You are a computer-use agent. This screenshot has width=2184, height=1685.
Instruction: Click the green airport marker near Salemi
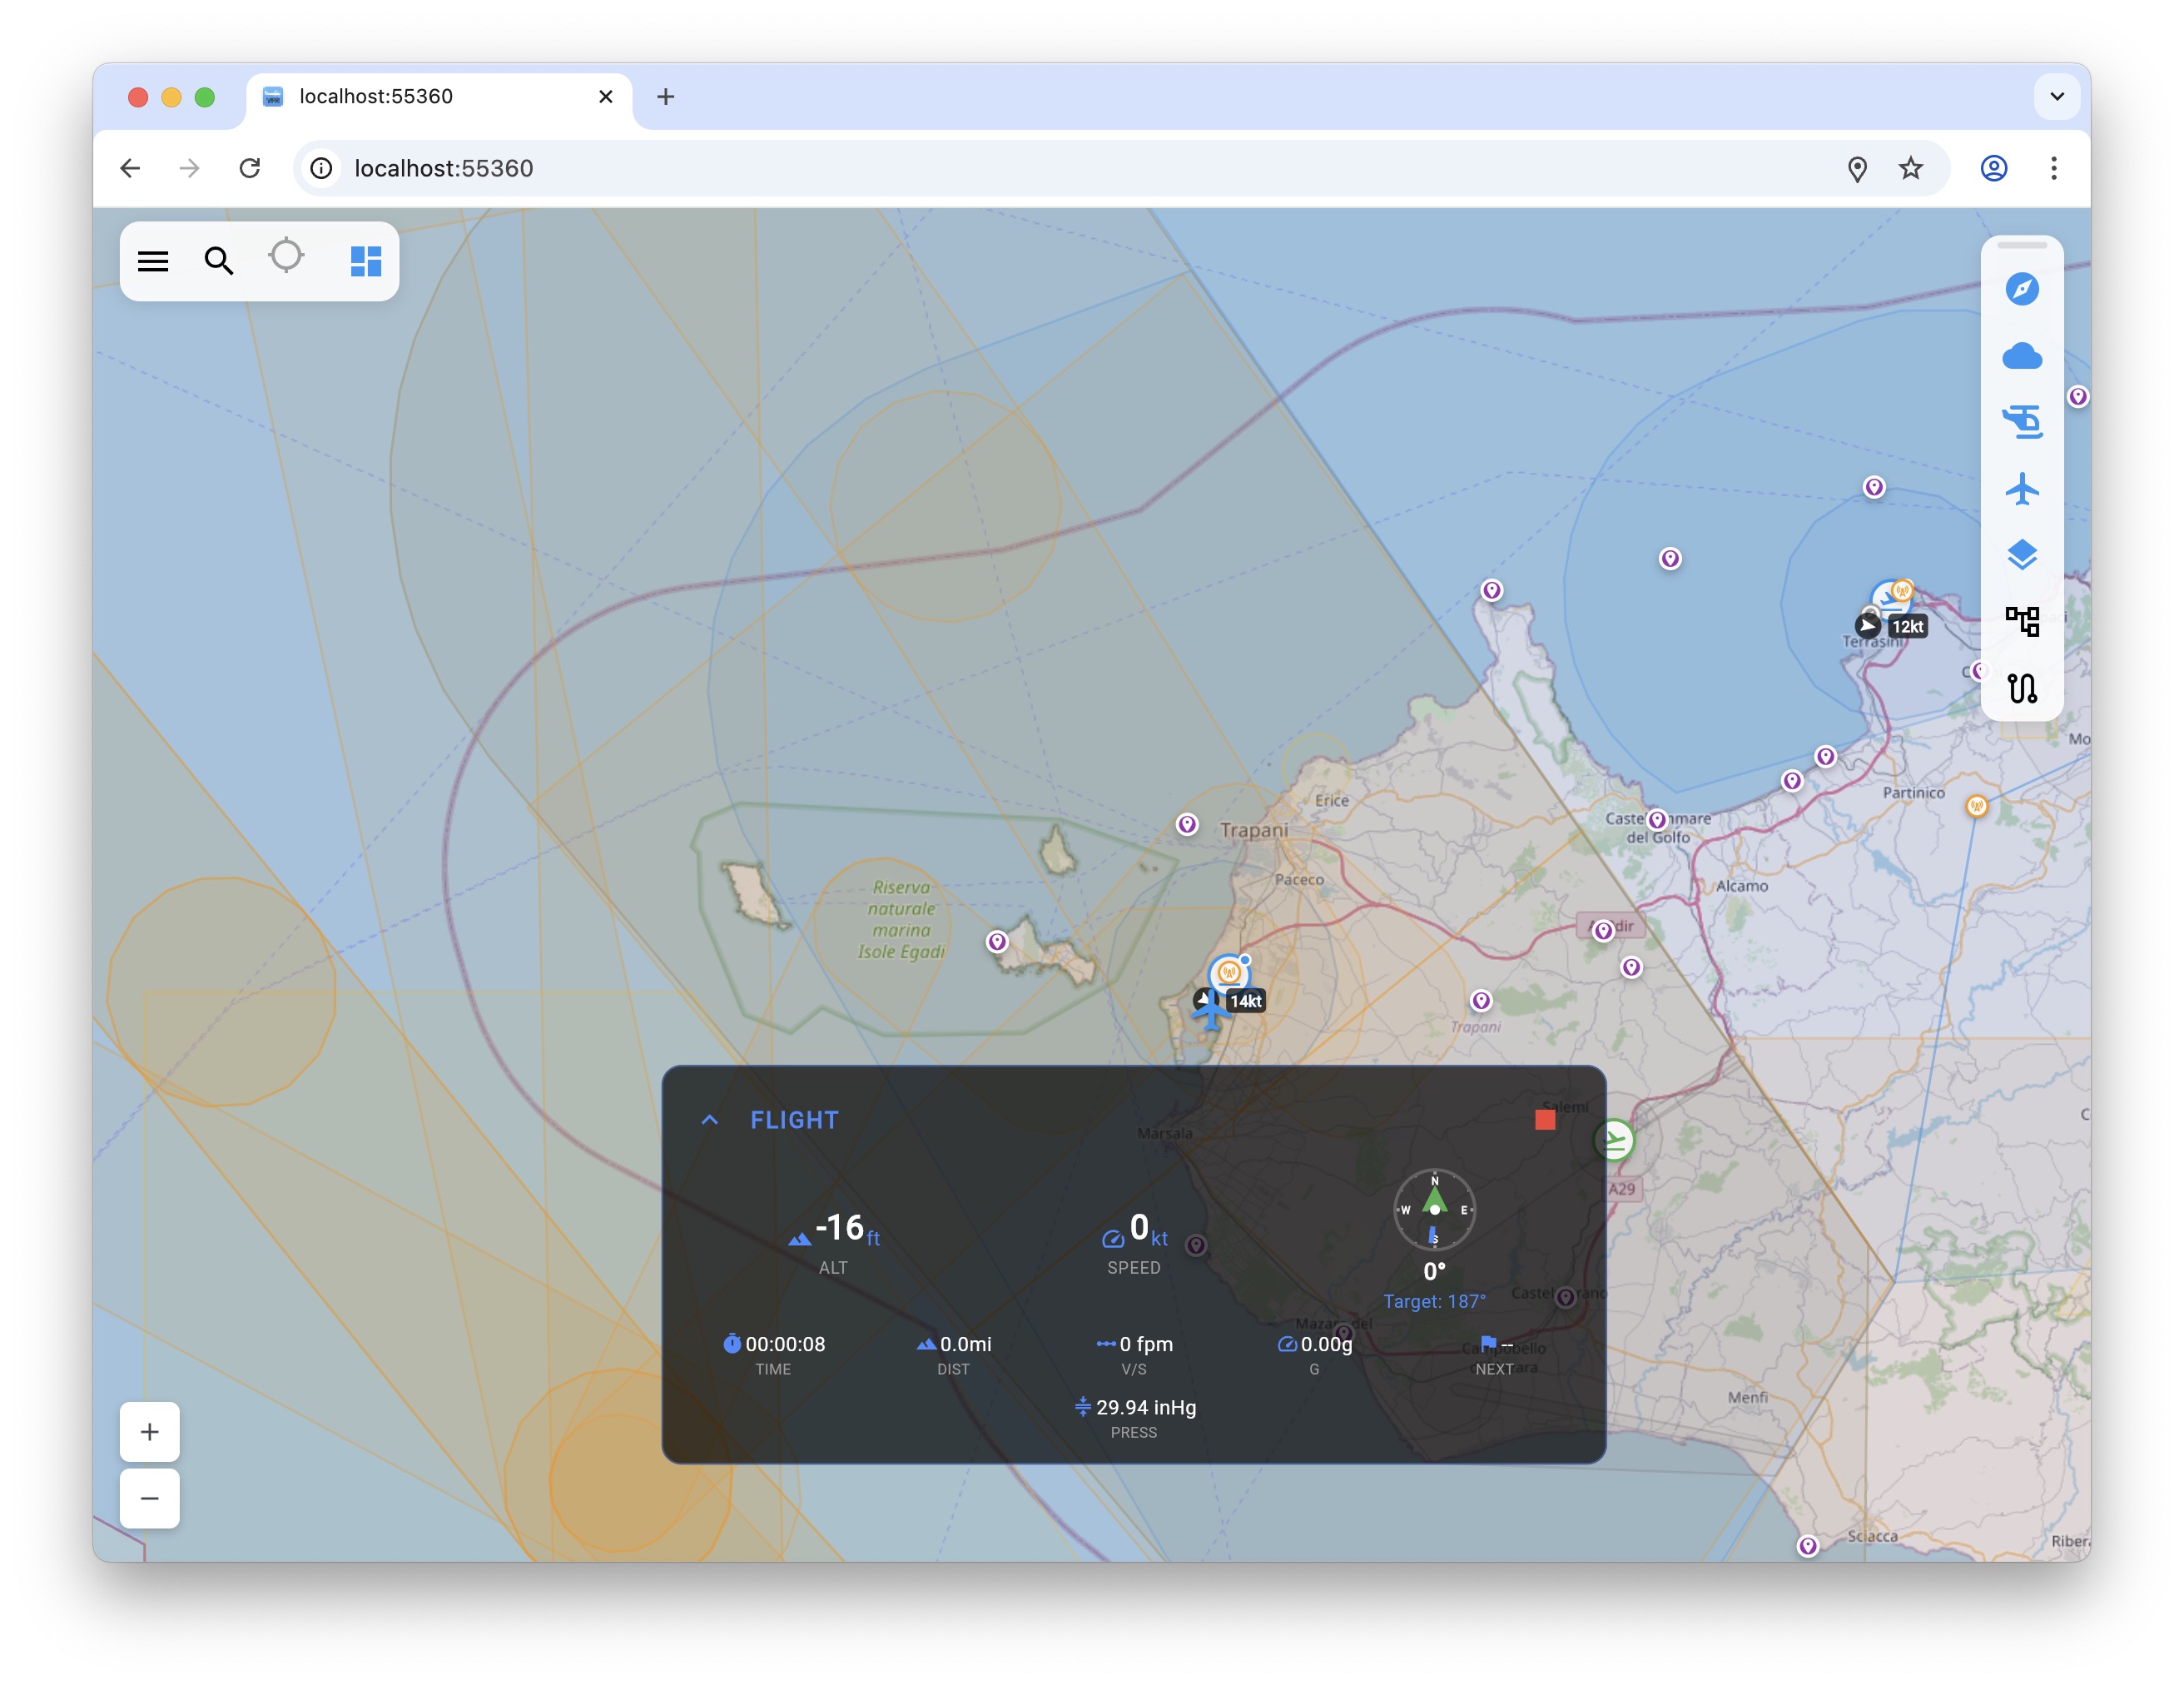click(x=1613, y=1139)
